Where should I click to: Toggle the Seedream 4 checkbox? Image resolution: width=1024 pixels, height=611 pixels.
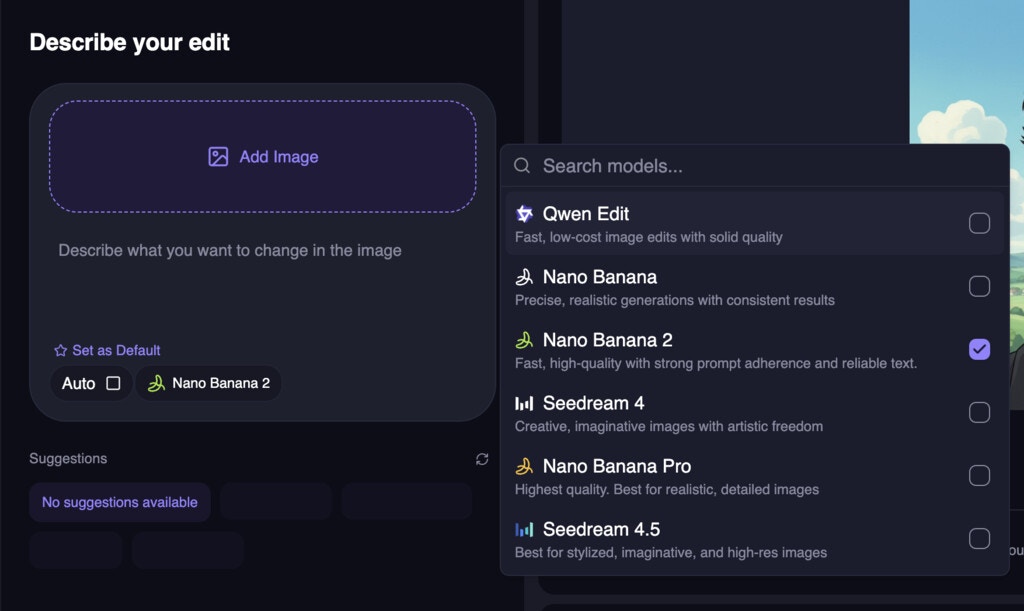tap(979, 412)
